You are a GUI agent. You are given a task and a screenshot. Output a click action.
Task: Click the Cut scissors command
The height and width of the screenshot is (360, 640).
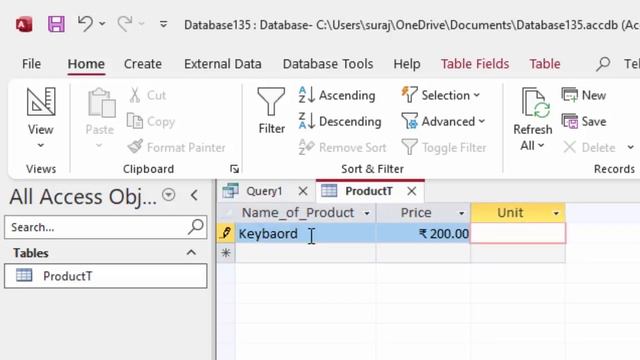tap(148, 95)
